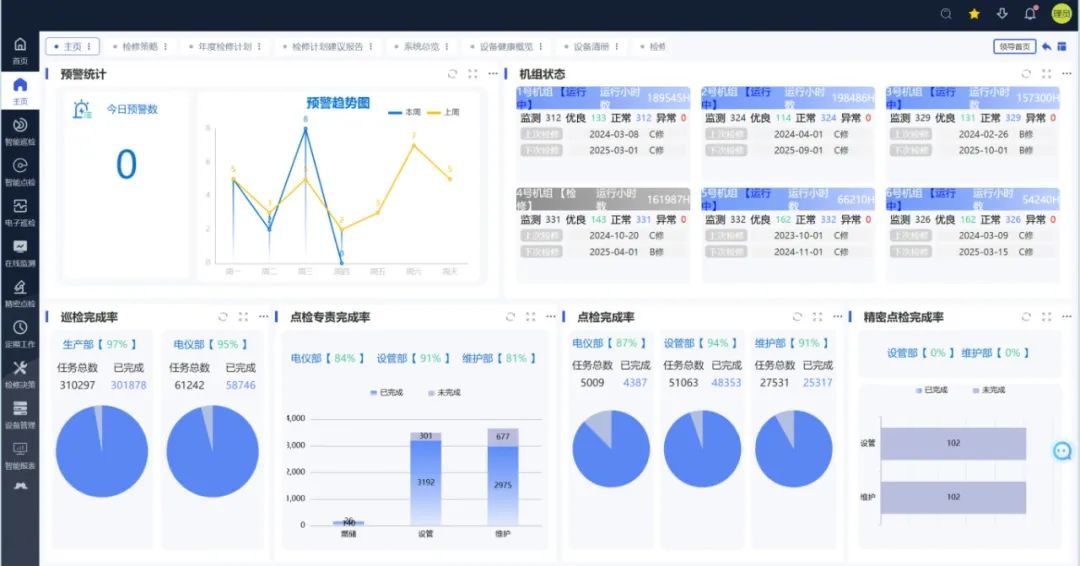Screen dimensions: 1080x566
Task: Open 定期工作 from the sidebar
Action: point(20,334)
